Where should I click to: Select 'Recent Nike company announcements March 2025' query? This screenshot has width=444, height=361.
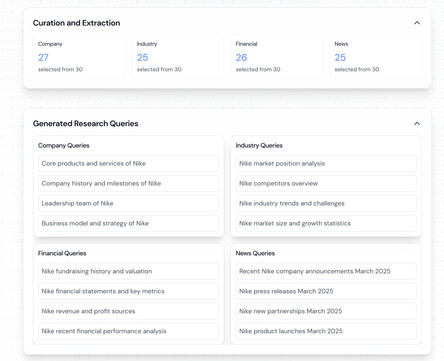(x=326, y=271)
